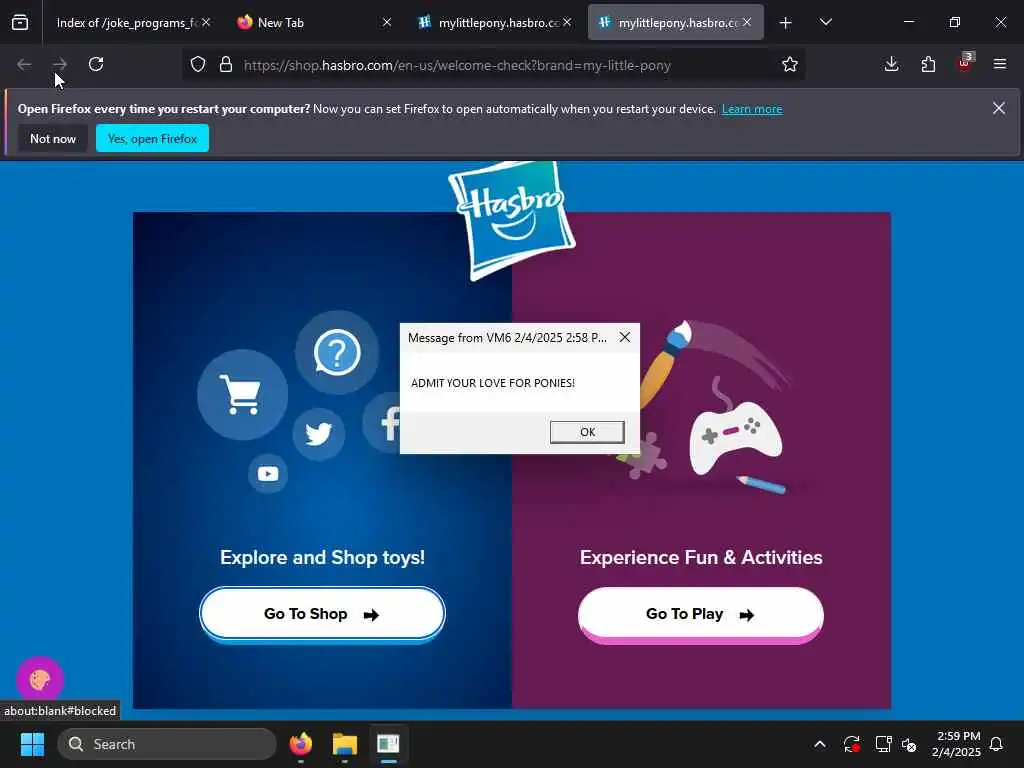Open the Extensions puzzle icon
Image resolution: width=1024 pixels, height=768 pixels.
pyautogui.click(x=928, y=64)
